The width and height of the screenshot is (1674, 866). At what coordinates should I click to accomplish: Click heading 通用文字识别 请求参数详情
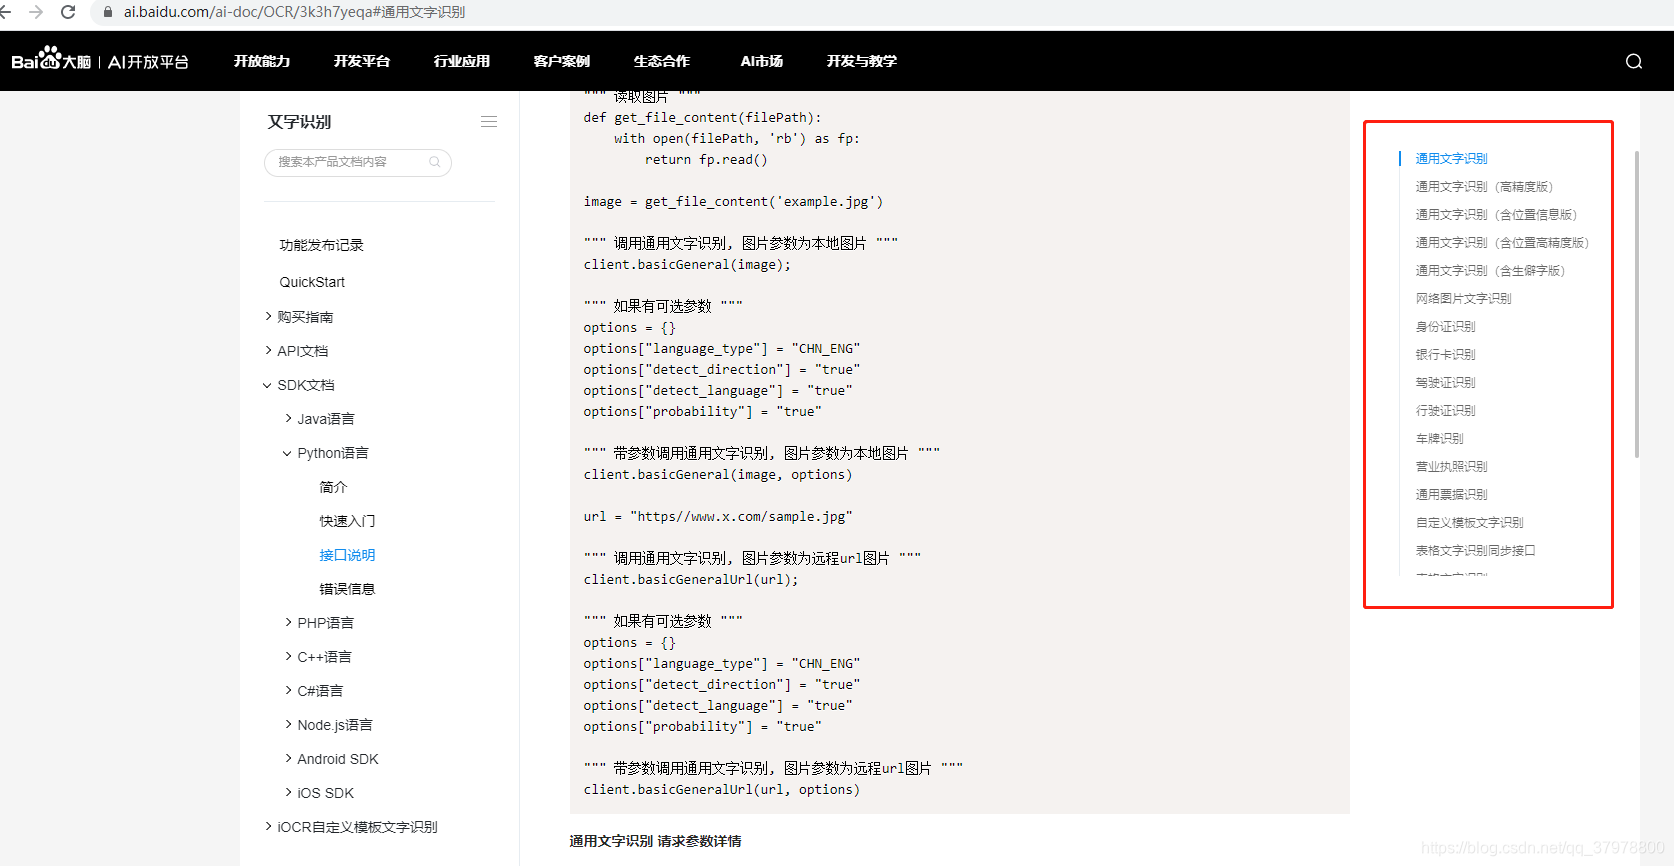click(655, 841)
